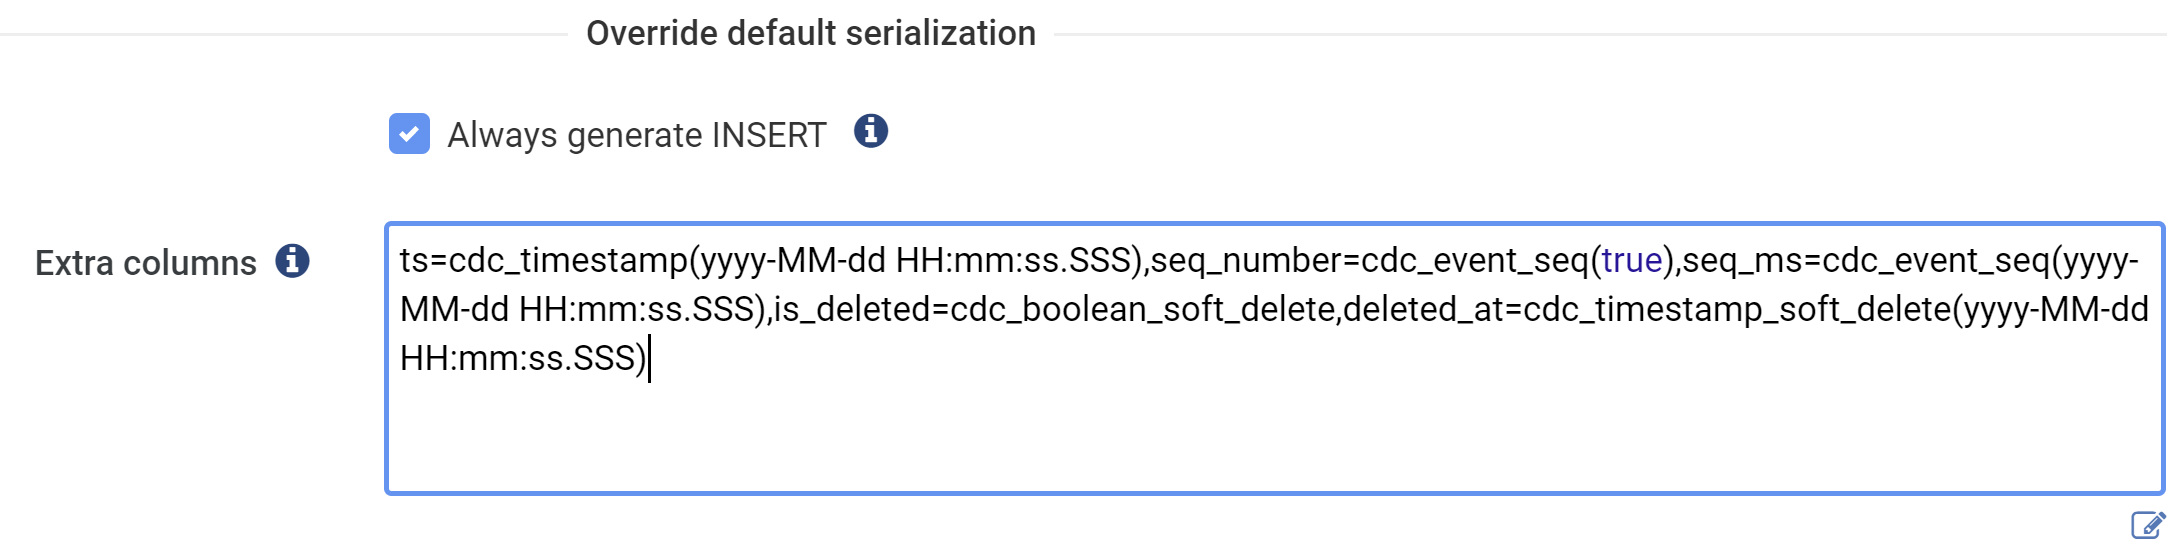Image resolution: width=2184 pixels, height=553 pixels.
Task: Click inside 'cdc_boolean_soft_delete' function name
Action: [x=1143, y=309]
